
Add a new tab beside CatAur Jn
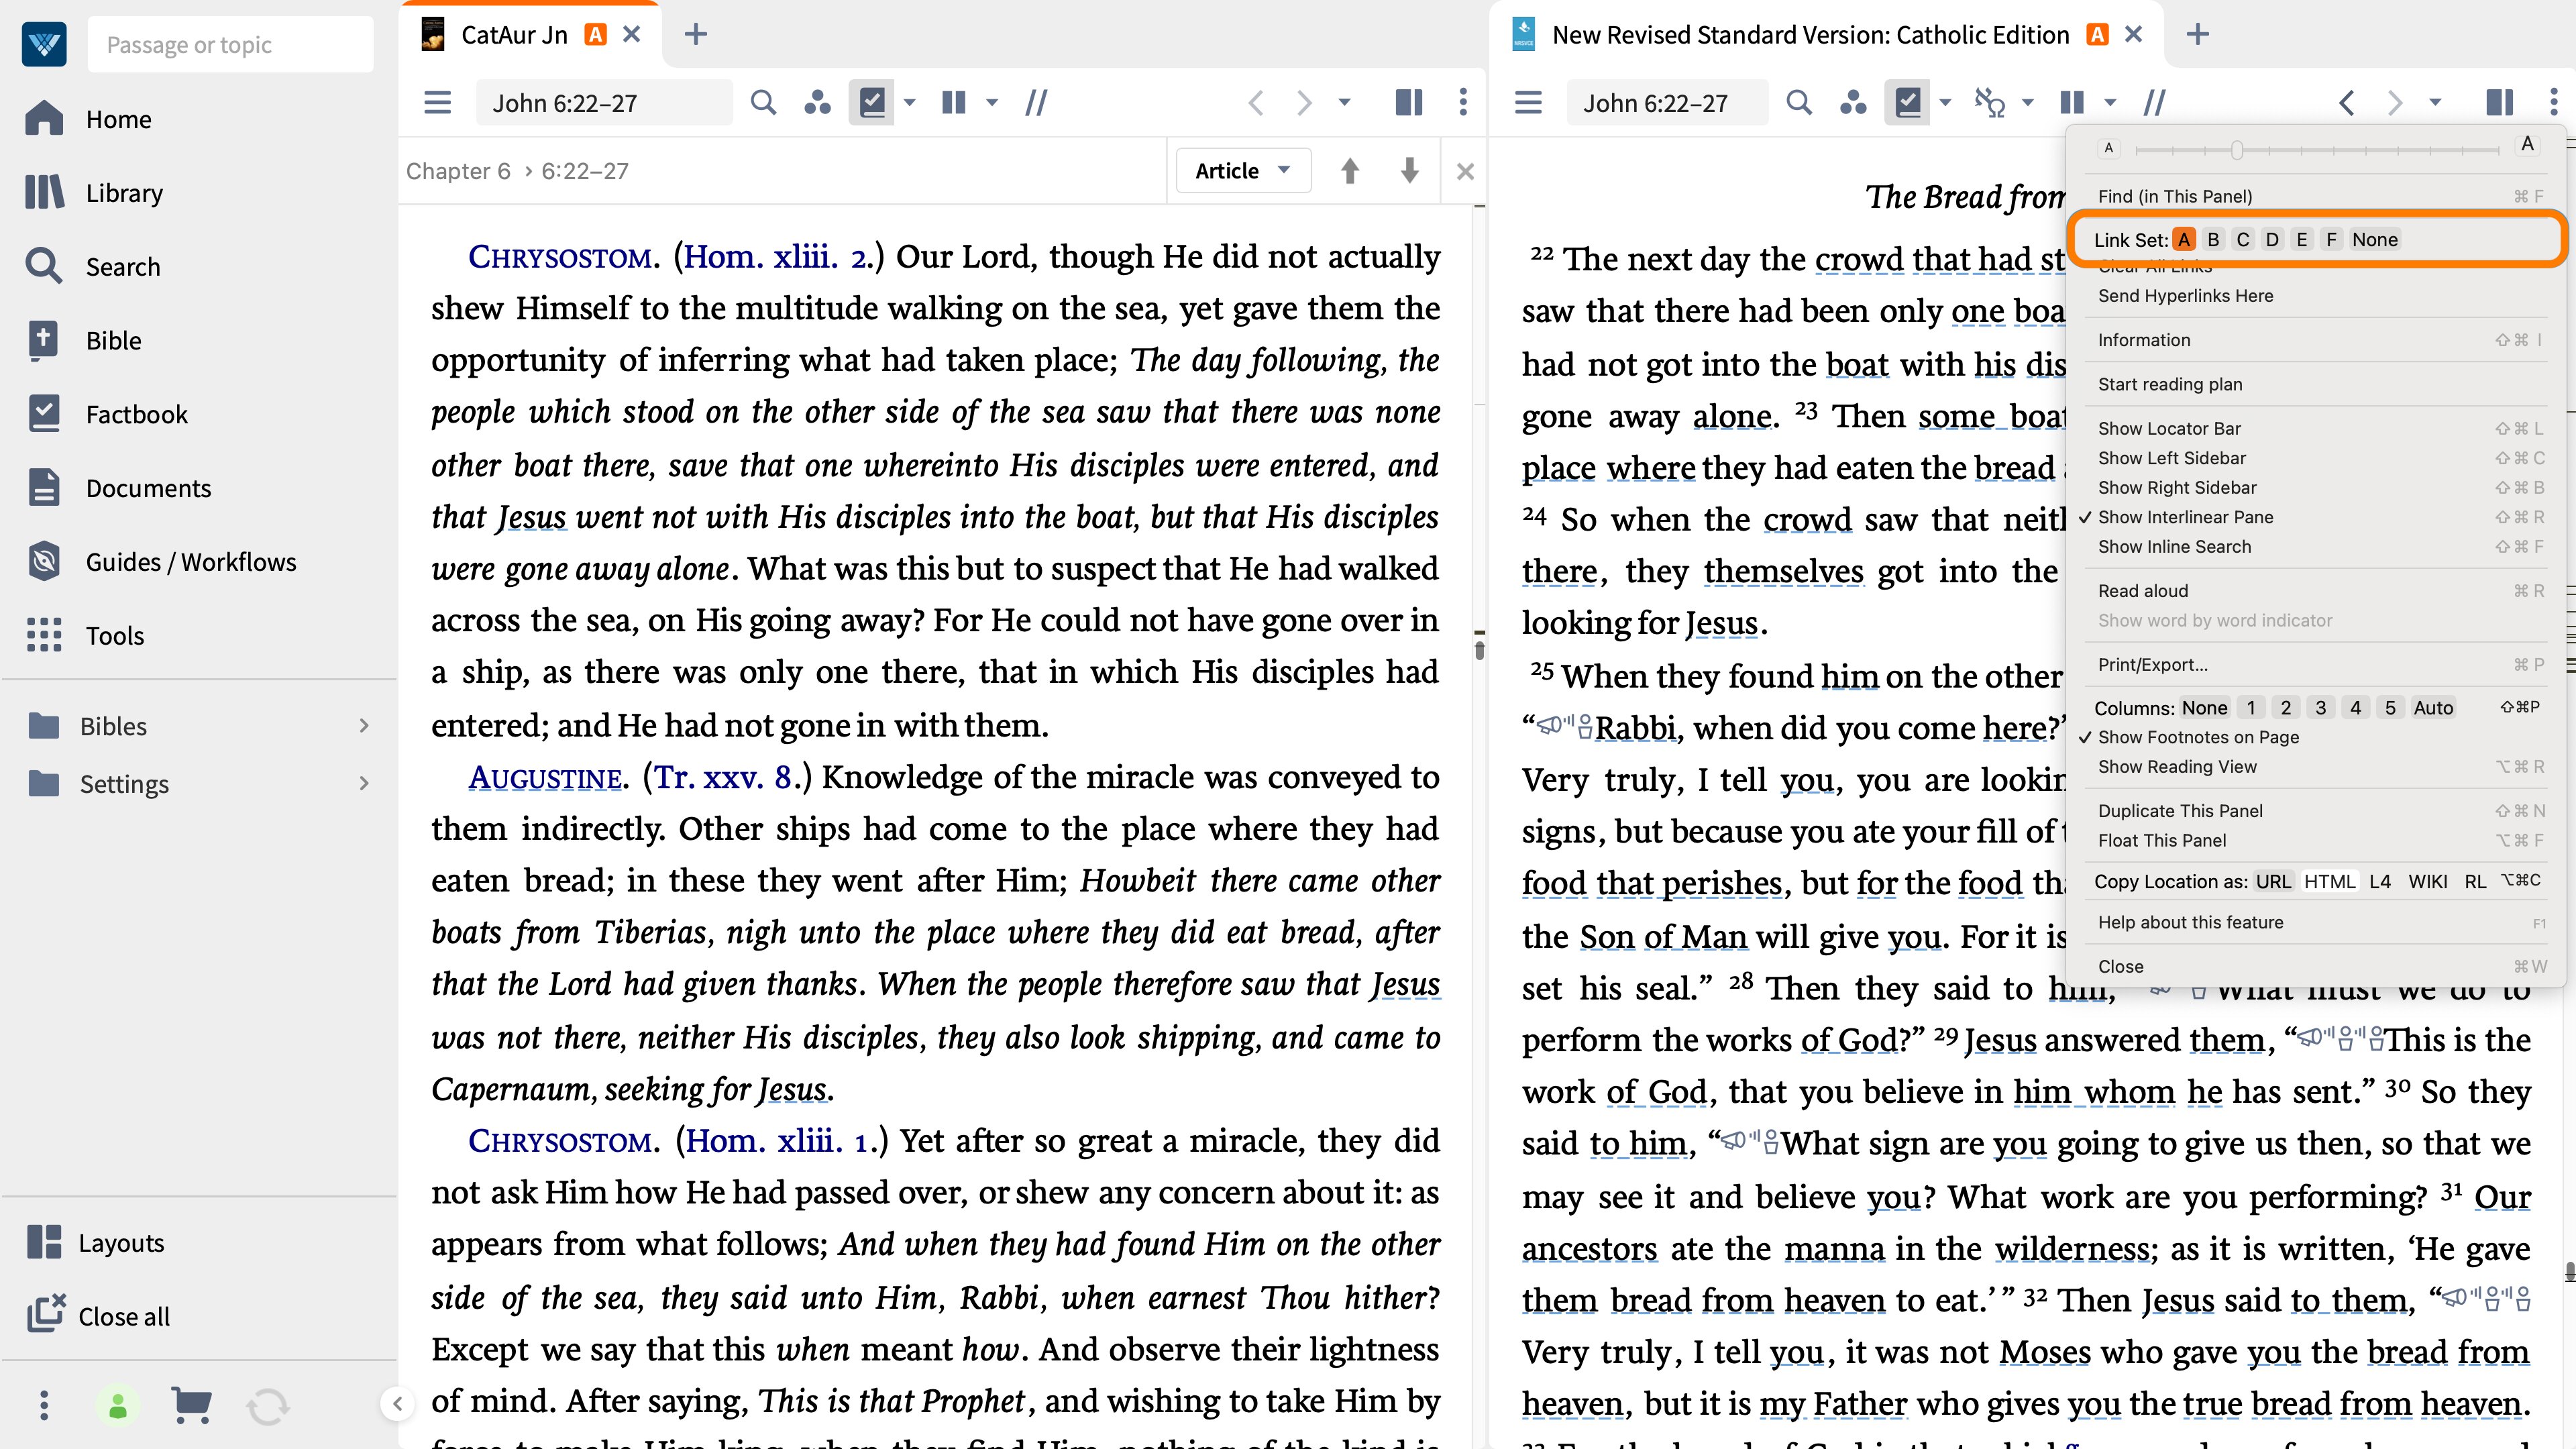(x=695, y=35)
